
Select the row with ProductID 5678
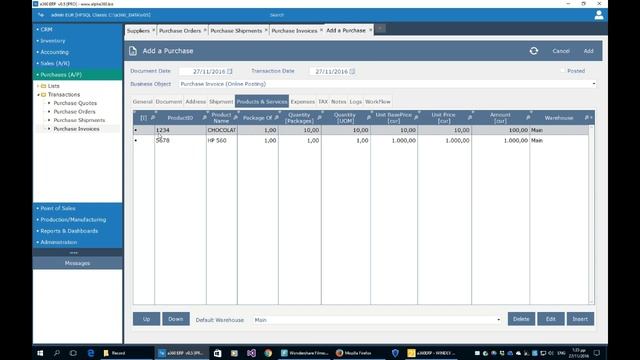click(x=361, y=140)
